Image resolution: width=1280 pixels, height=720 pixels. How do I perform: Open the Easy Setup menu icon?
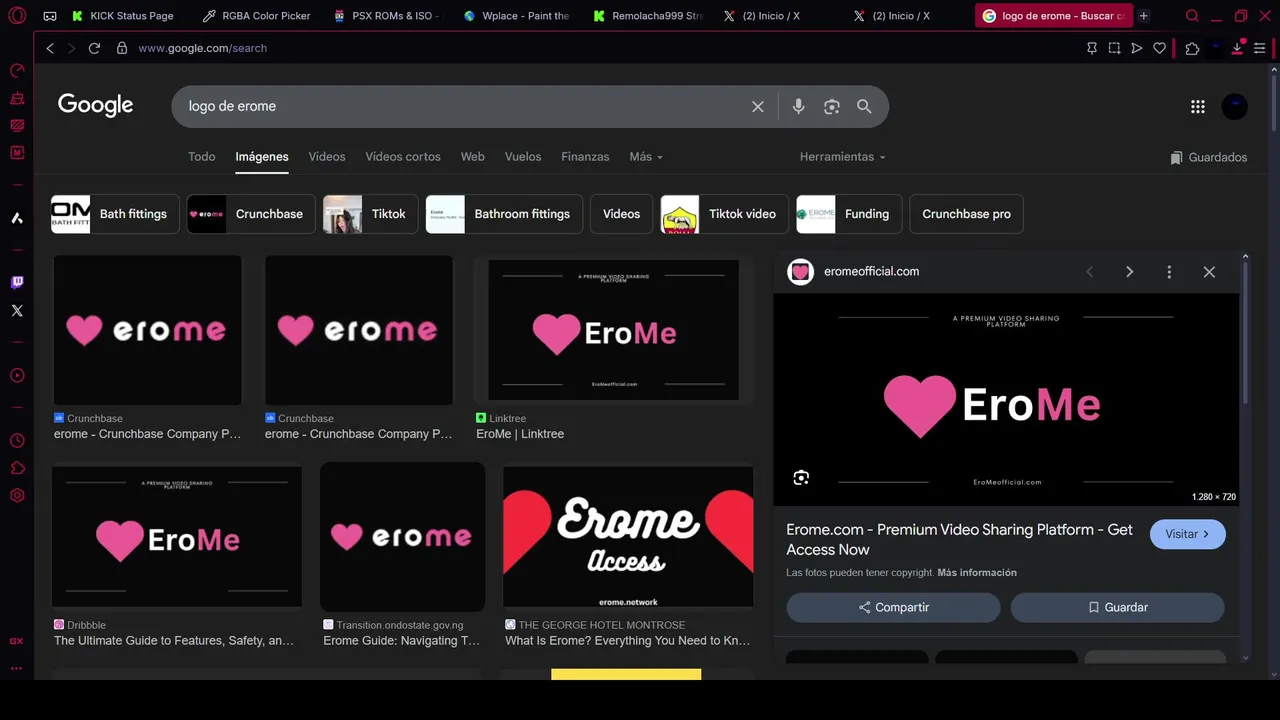click(x=1261, y=48)
